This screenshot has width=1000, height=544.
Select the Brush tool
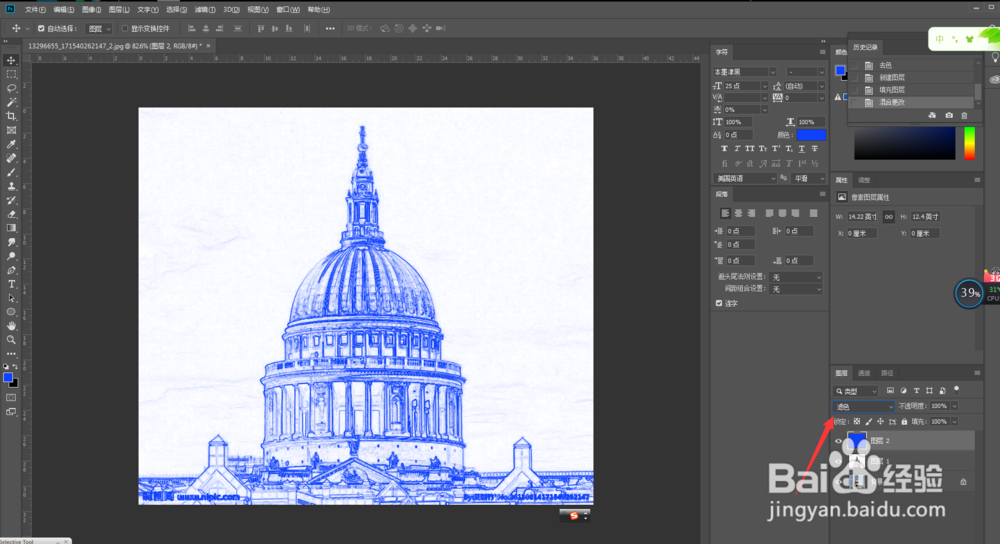11,172
